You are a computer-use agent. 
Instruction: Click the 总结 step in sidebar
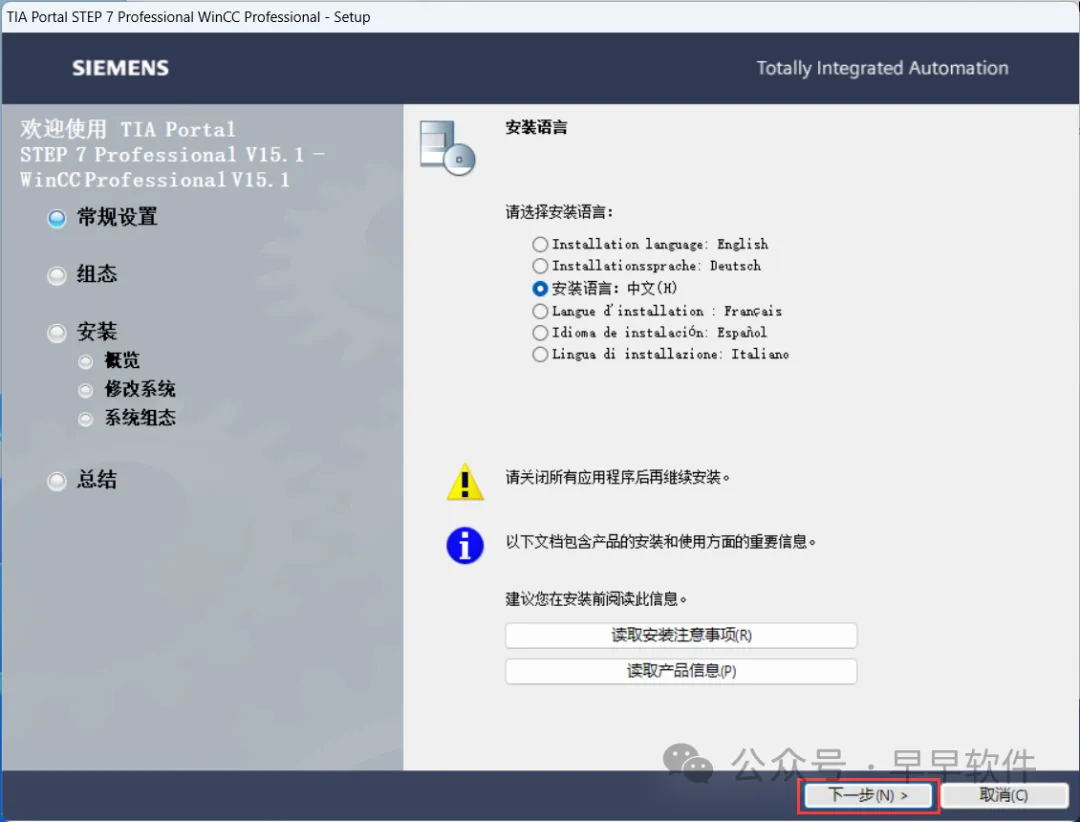coord(97,480)
